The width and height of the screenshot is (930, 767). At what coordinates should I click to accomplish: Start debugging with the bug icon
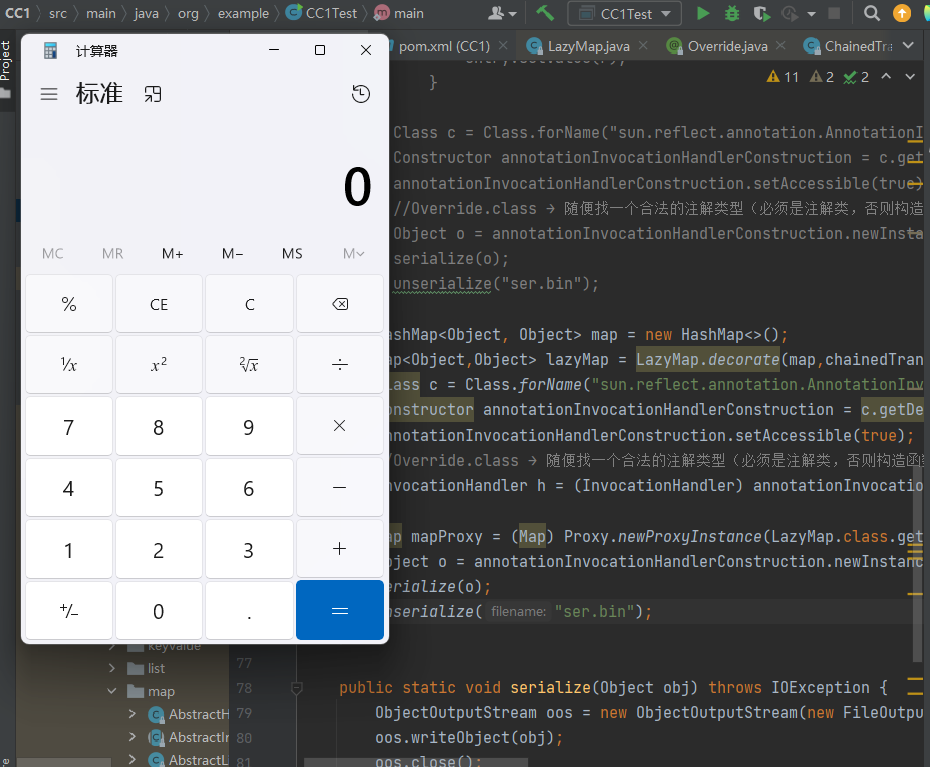click(732, 13)
